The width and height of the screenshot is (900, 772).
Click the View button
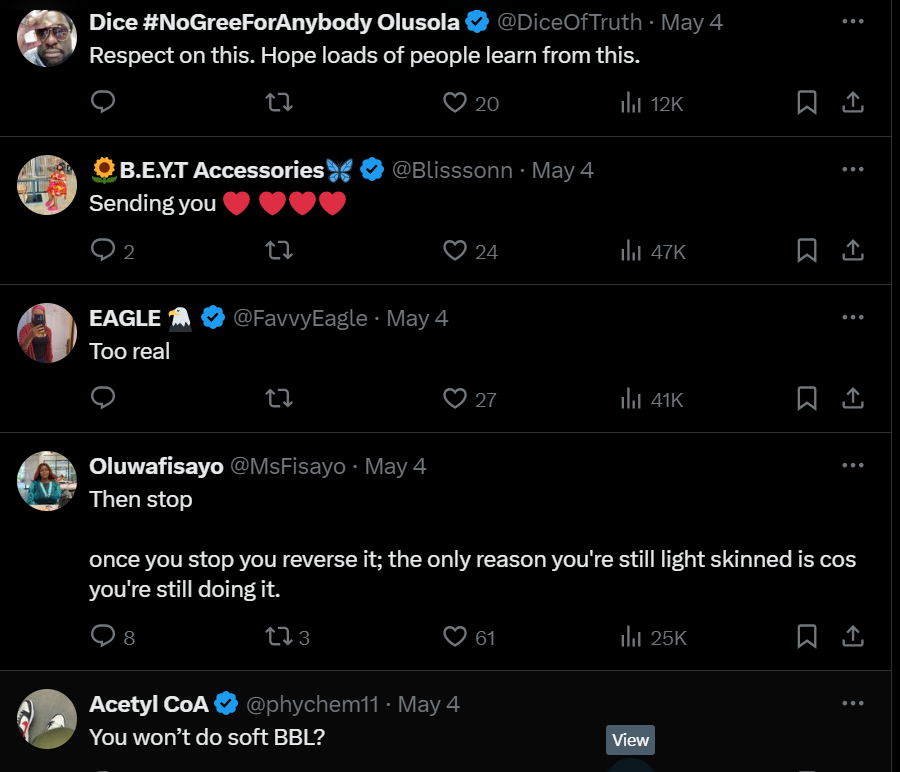(630, 740)
